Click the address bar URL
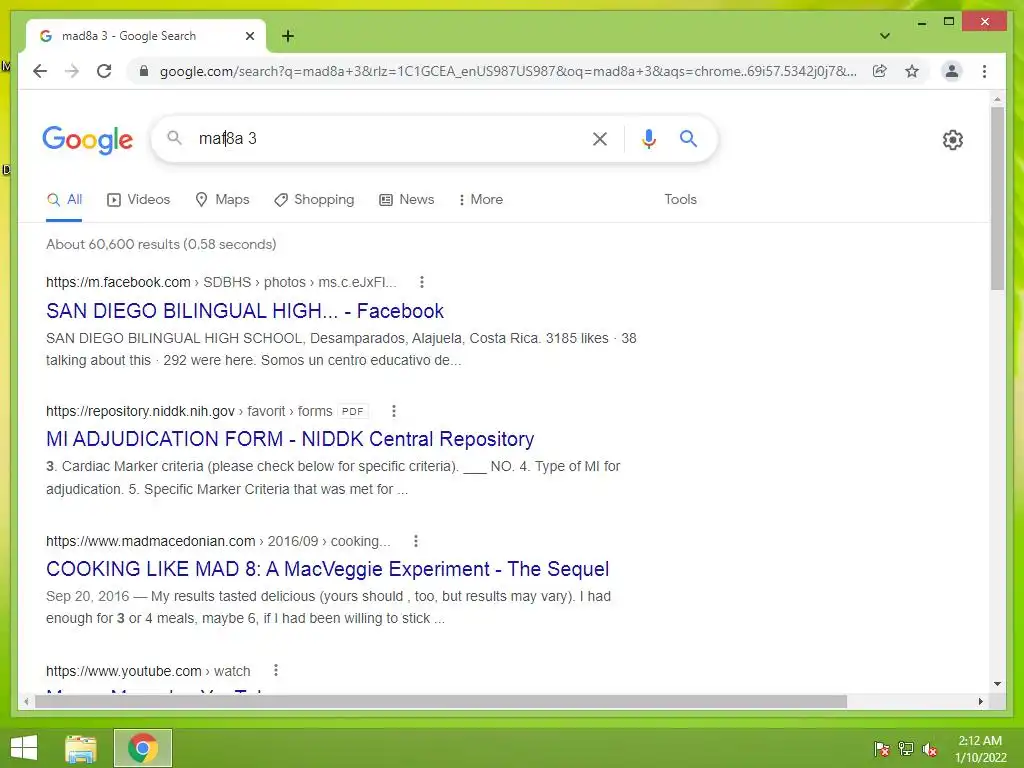 pos(508,71)
